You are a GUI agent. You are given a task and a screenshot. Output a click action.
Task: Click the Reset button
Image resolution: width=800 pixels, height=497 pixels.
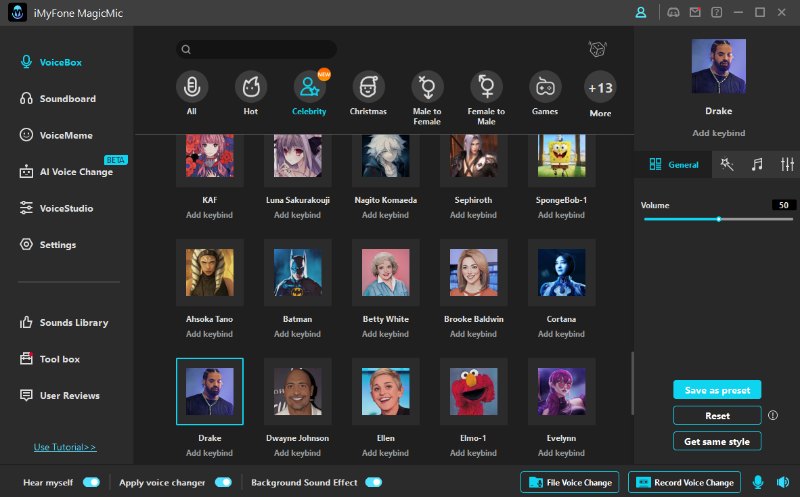(x=717, y=415)
